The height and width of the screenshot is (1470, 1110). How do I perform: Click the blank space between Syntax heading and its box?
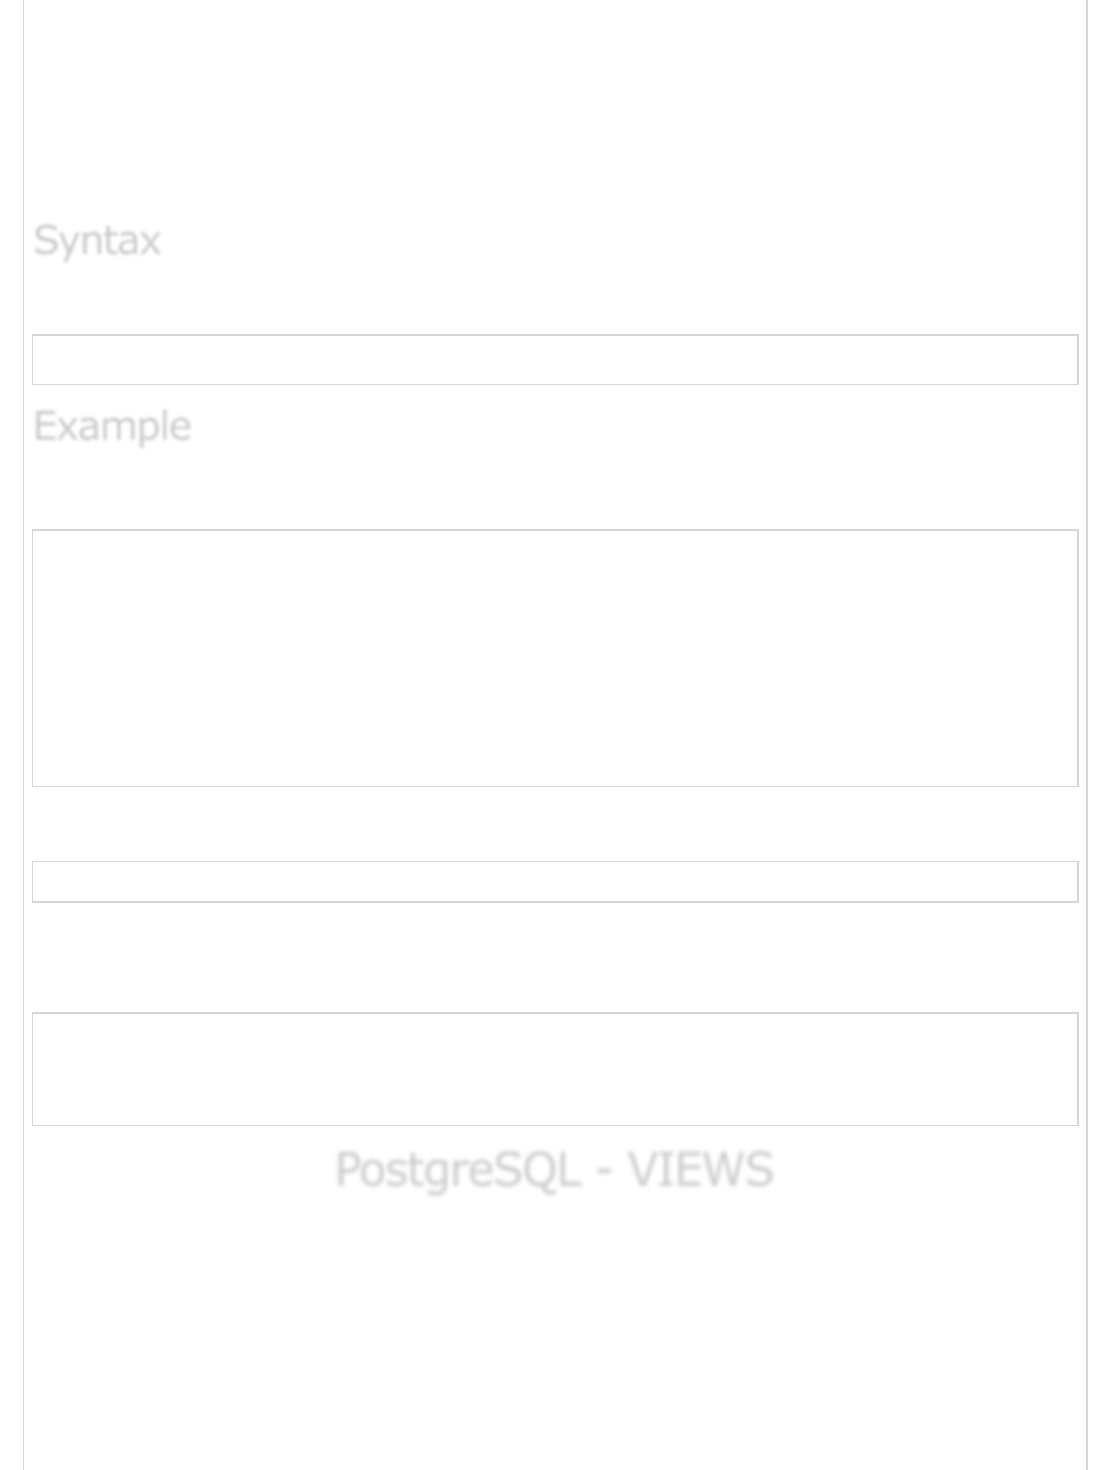click(555, 298)
